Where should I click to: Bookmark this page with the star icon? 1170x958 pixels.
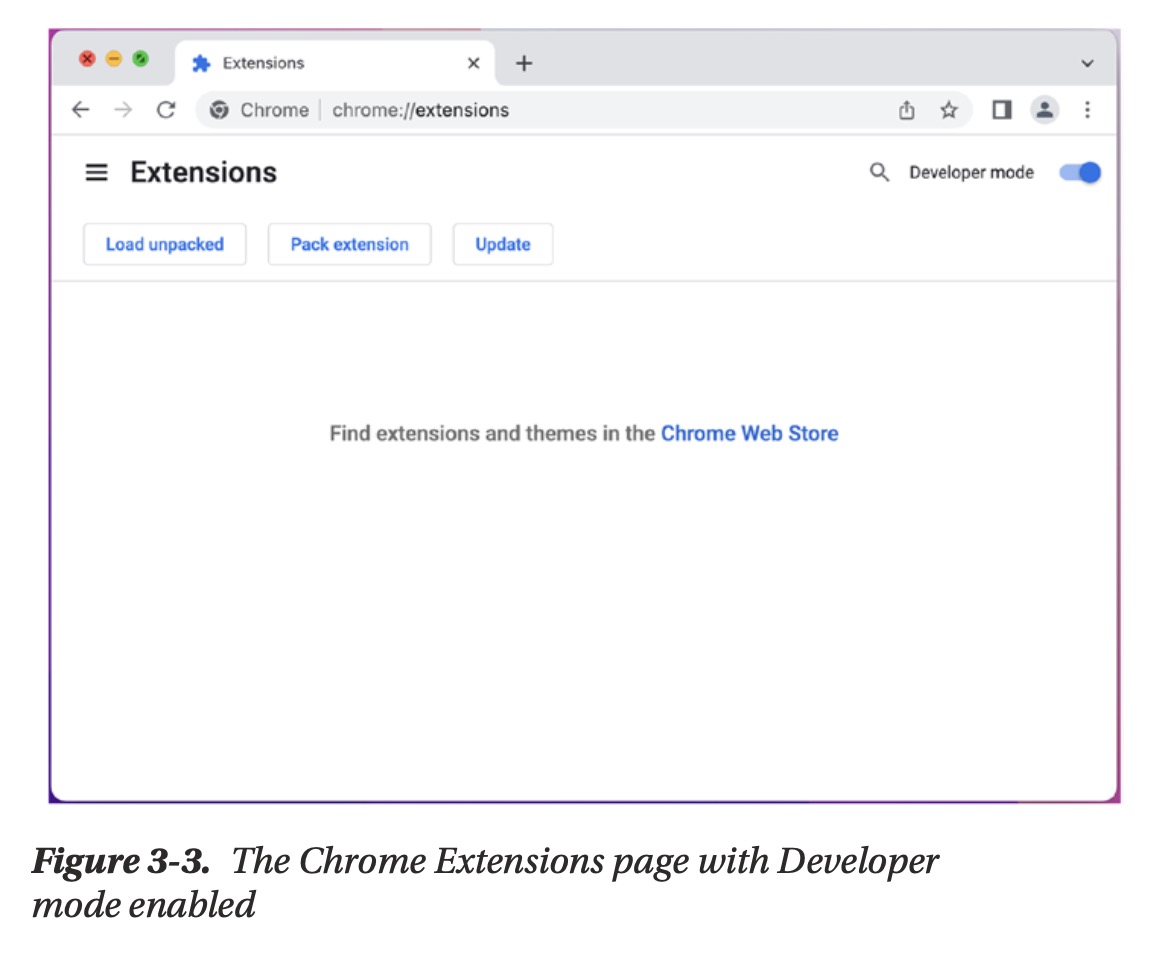click(948, 110)
